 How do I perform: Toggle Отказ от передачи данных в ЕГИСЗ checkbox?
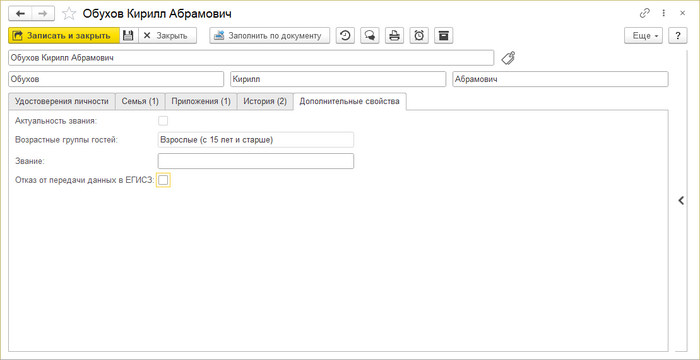(163, 180)
